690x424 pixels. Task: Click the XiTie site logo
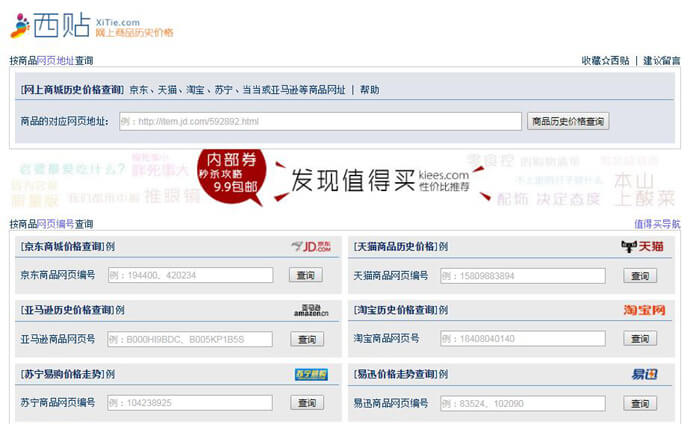[92, 25]
